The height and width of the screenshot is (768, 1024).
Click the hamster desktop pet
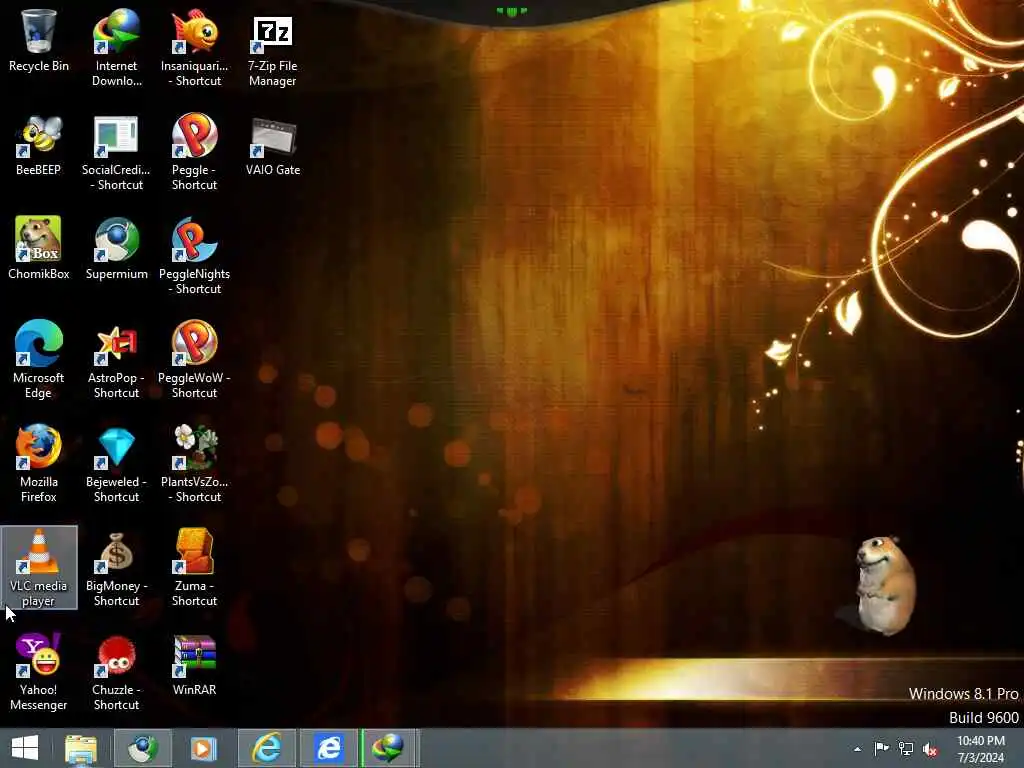[x=884, y=585]
